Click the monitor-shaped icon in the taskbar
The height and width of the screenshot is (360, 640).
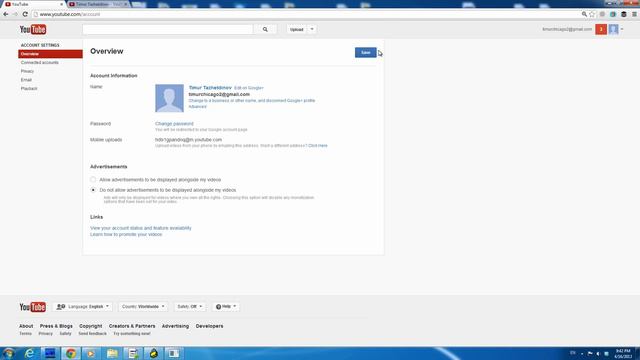point(50,353)
